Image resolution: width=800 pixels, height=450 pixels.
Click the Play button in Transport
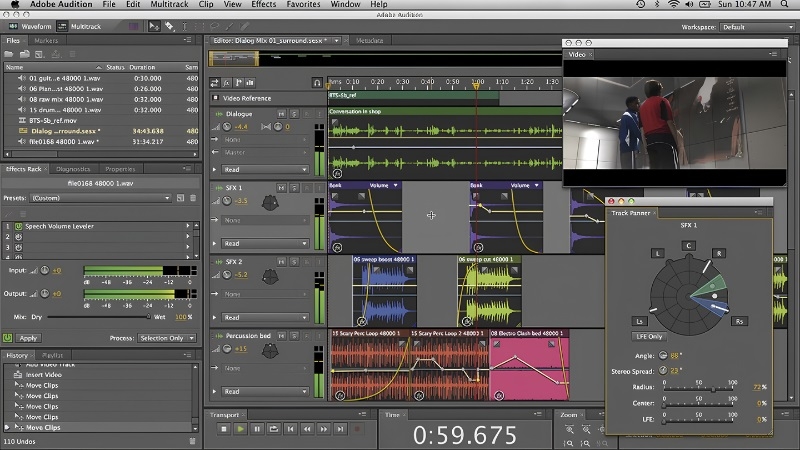coord(240,429)
